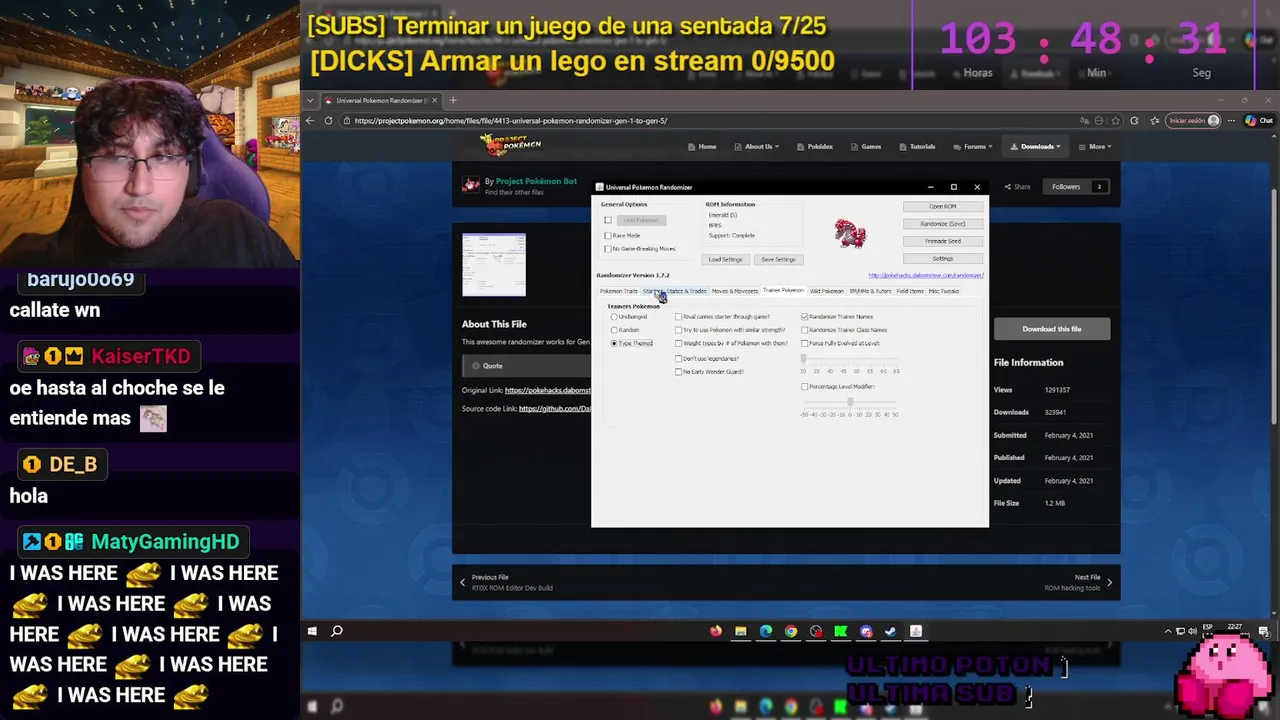Open the tab list dropdown arrow

coord(310,100)
